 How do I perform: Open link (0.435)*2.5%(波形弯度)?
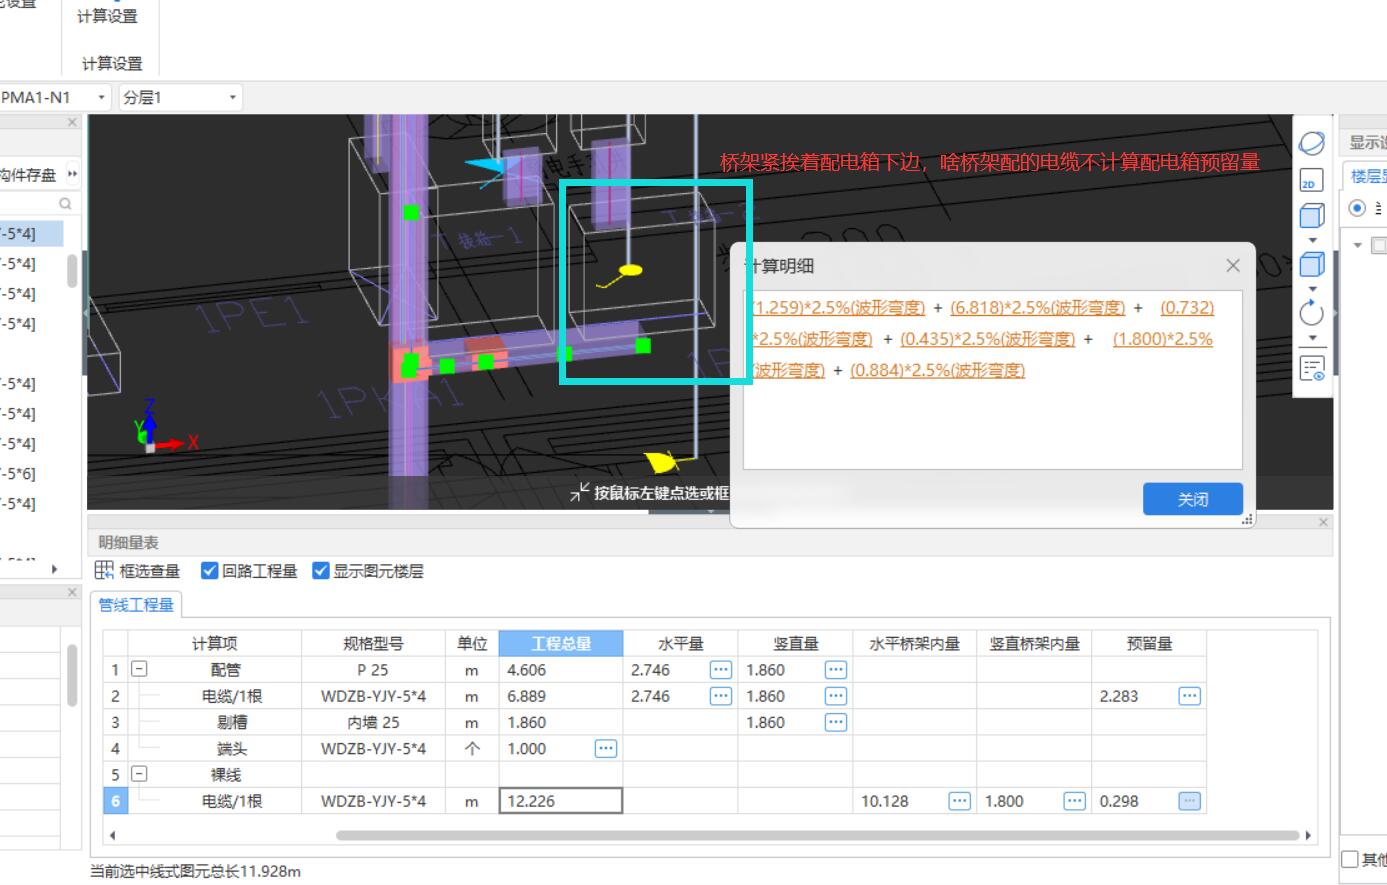[987, 339]
